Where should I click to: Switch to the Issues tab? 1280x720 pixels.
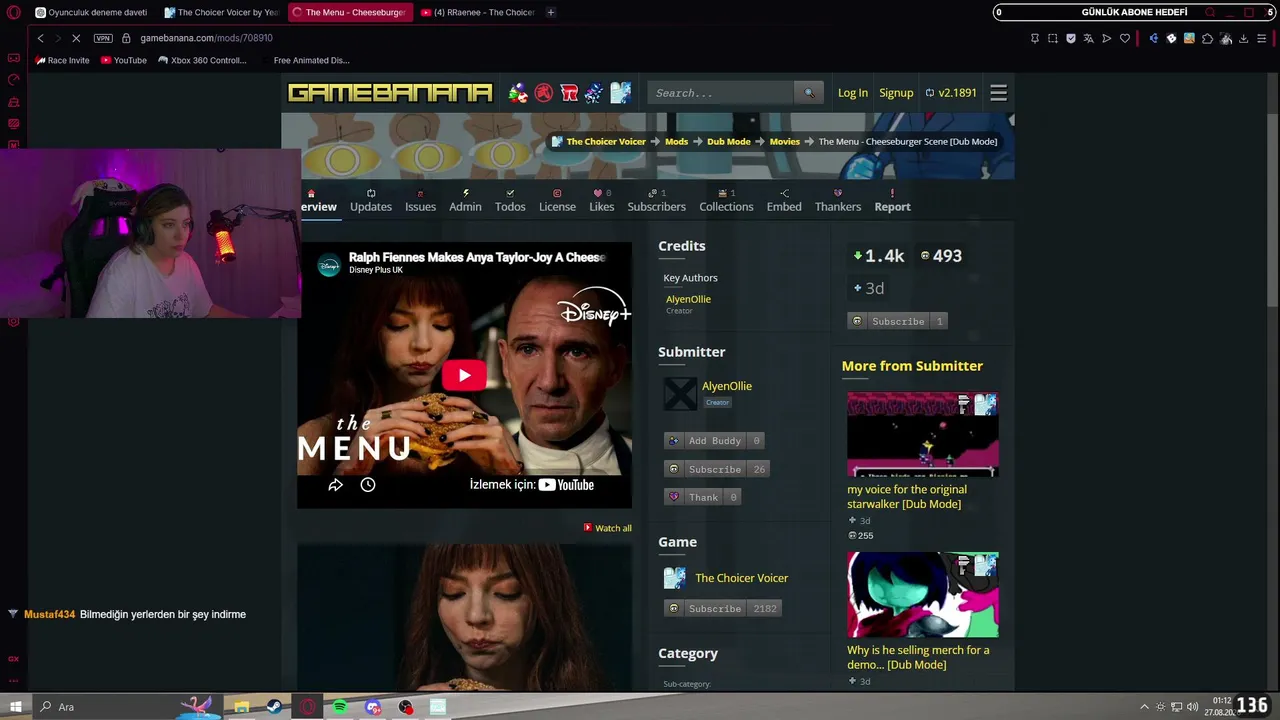click(x=420, y=200)
